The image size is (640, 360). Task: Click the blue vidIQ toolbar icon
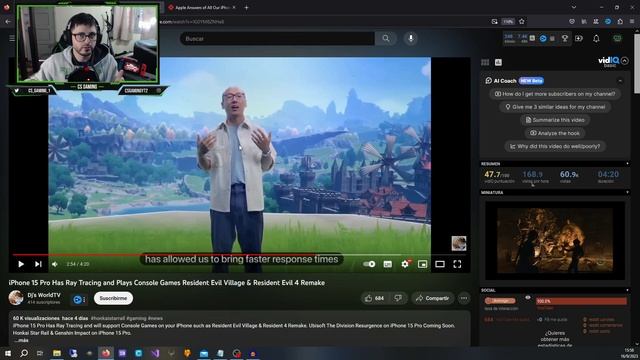pos(543,38)
